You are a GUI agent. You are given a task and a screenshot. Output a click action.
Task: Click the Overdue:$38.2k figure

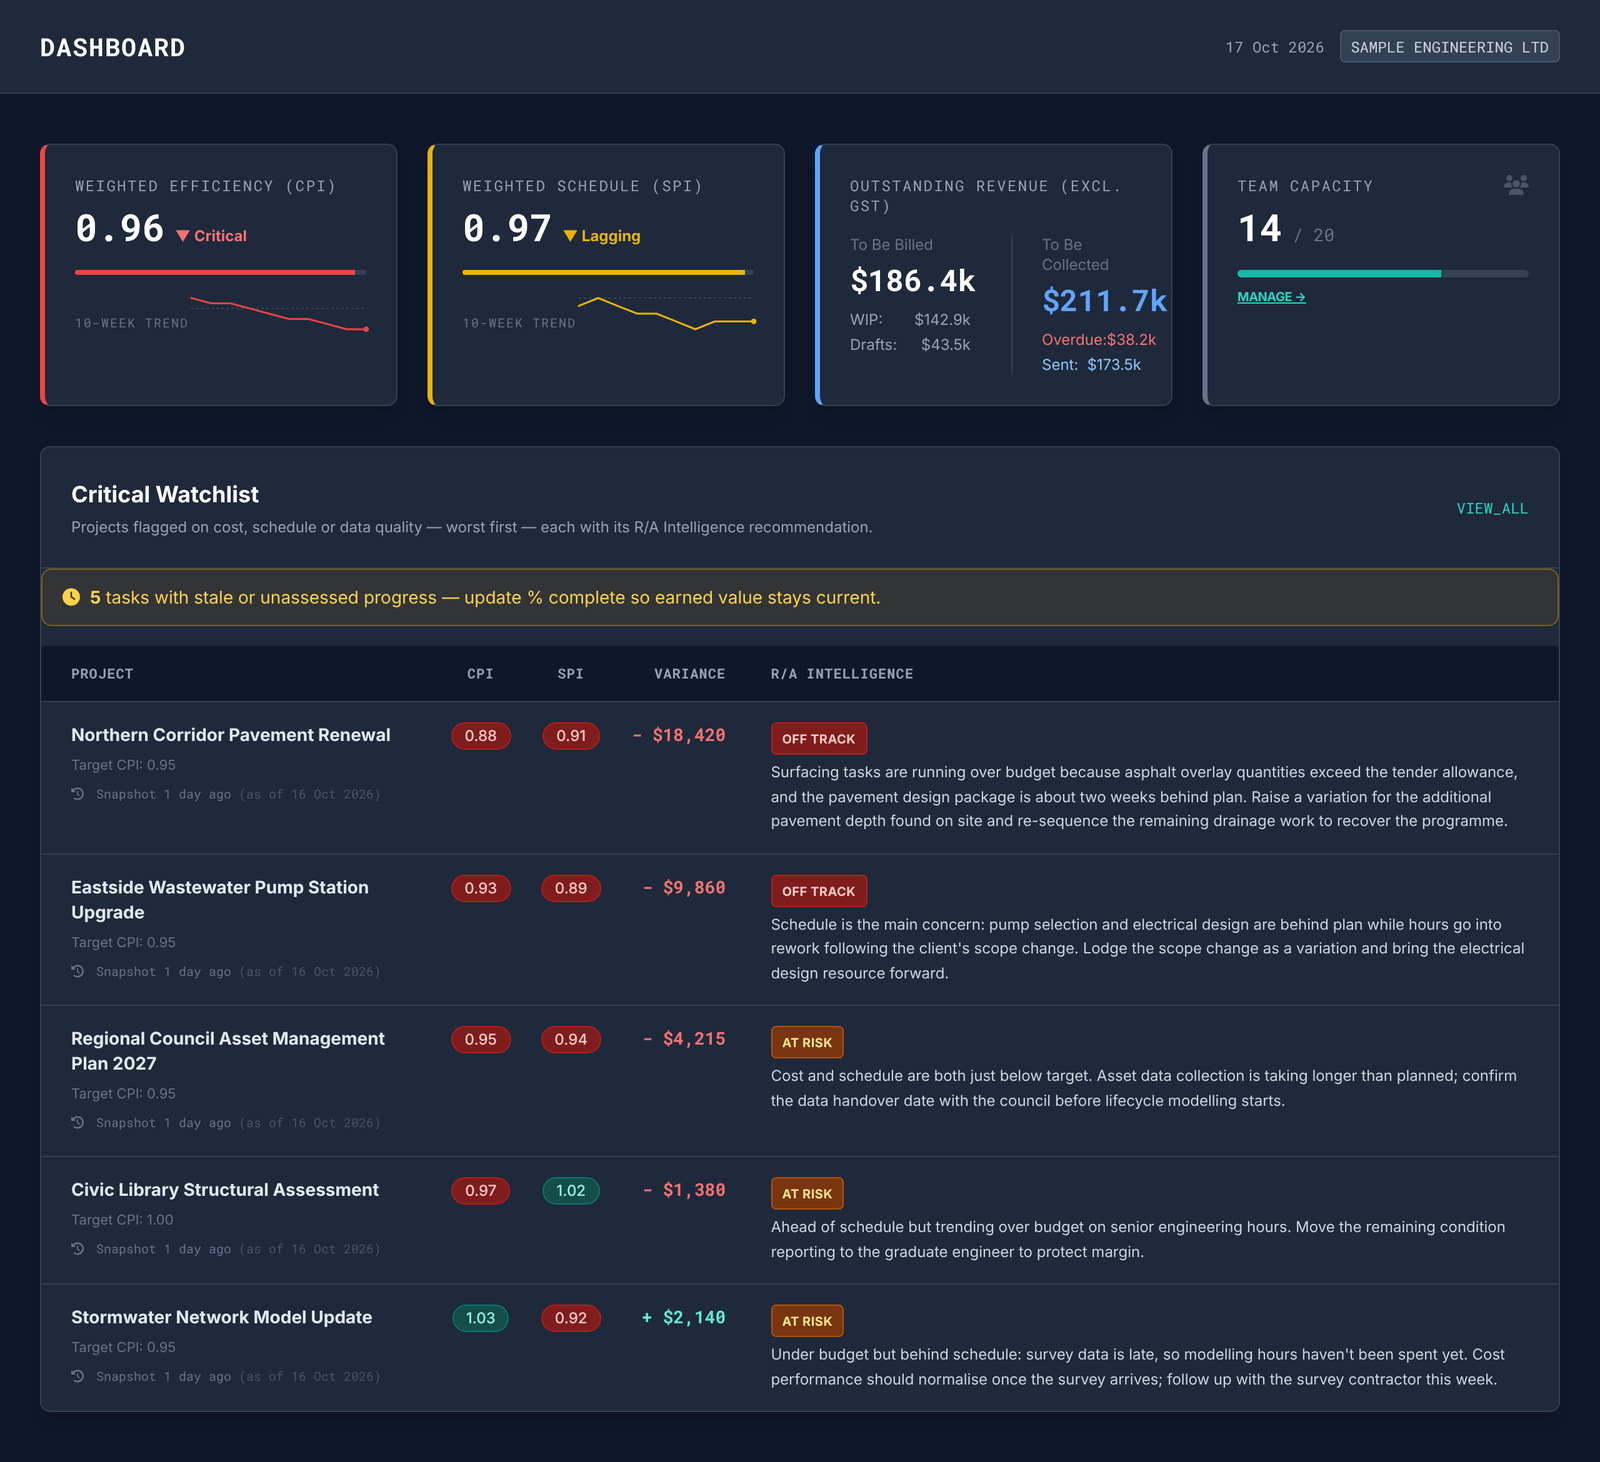[1099, 340]
